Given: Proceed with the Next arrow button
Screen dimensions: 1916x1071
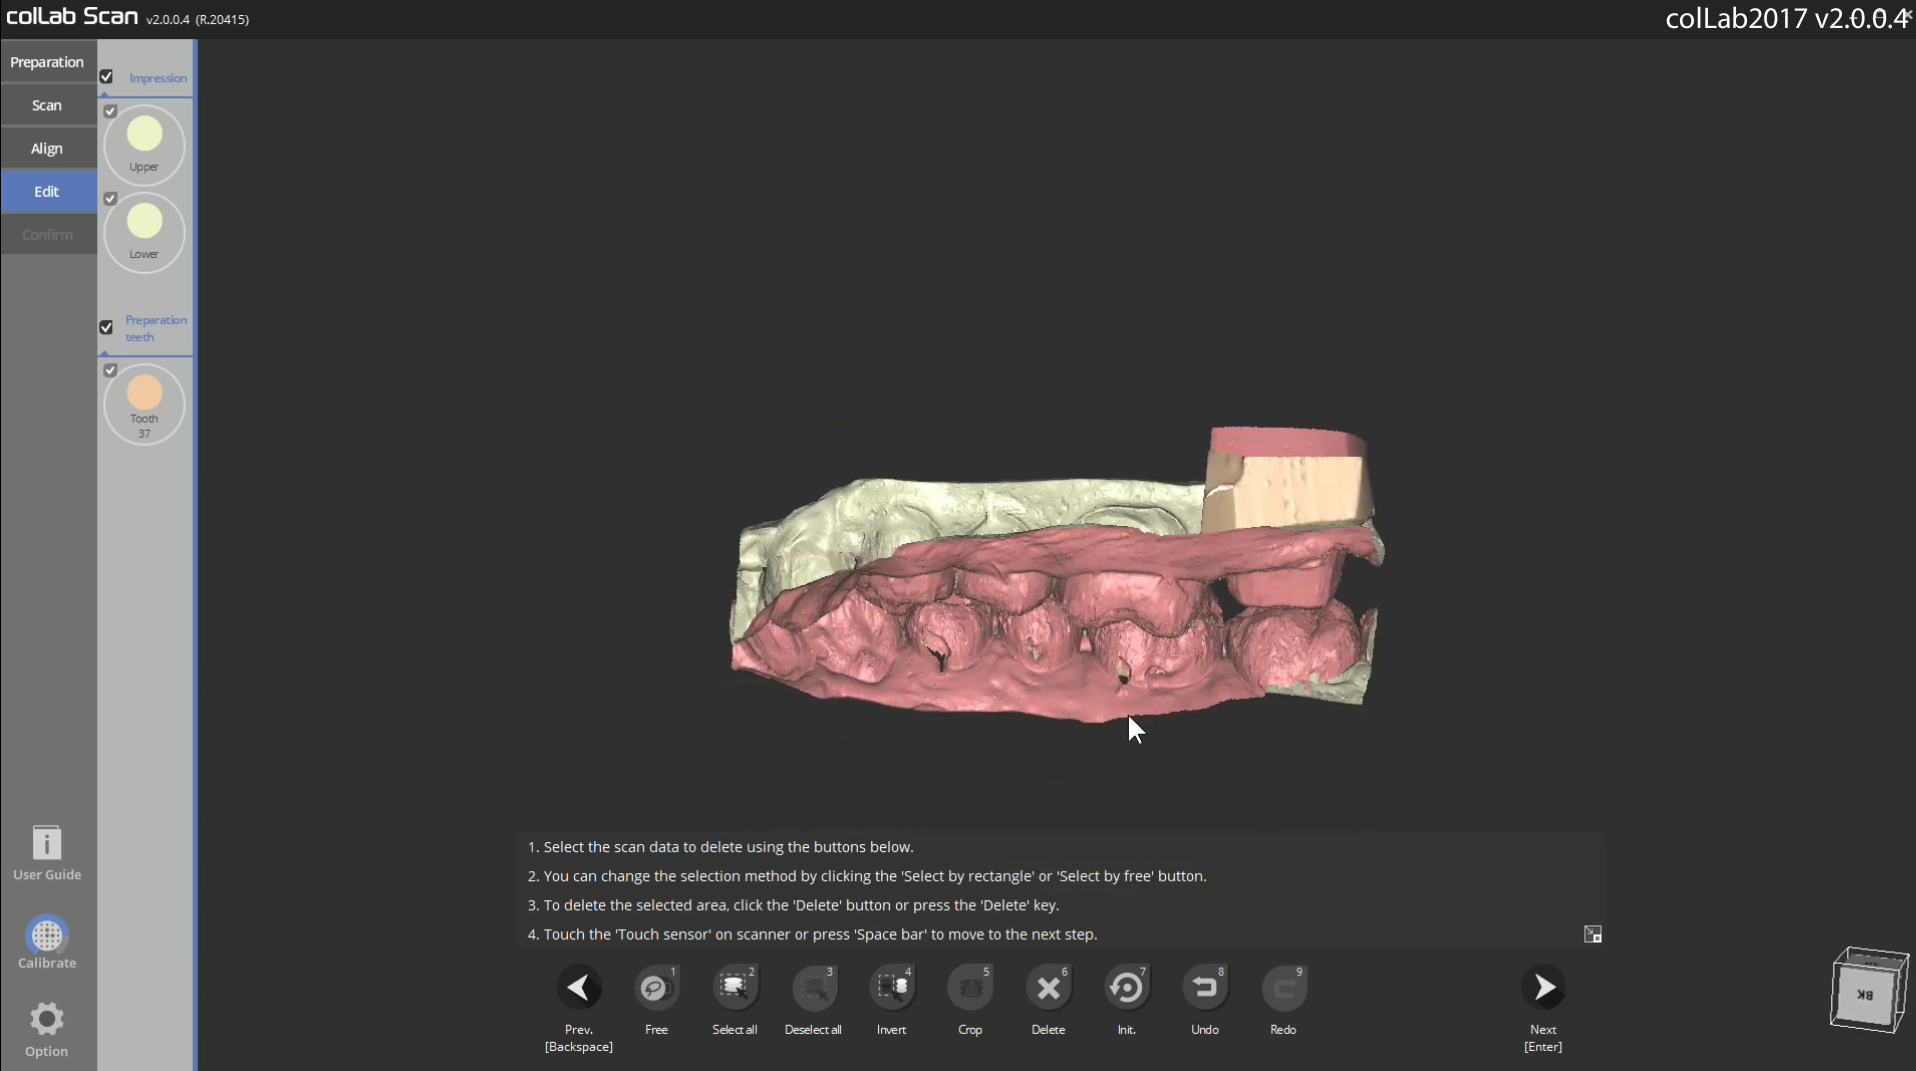Looking at the screenshot, I should (x=1543, y=988).
